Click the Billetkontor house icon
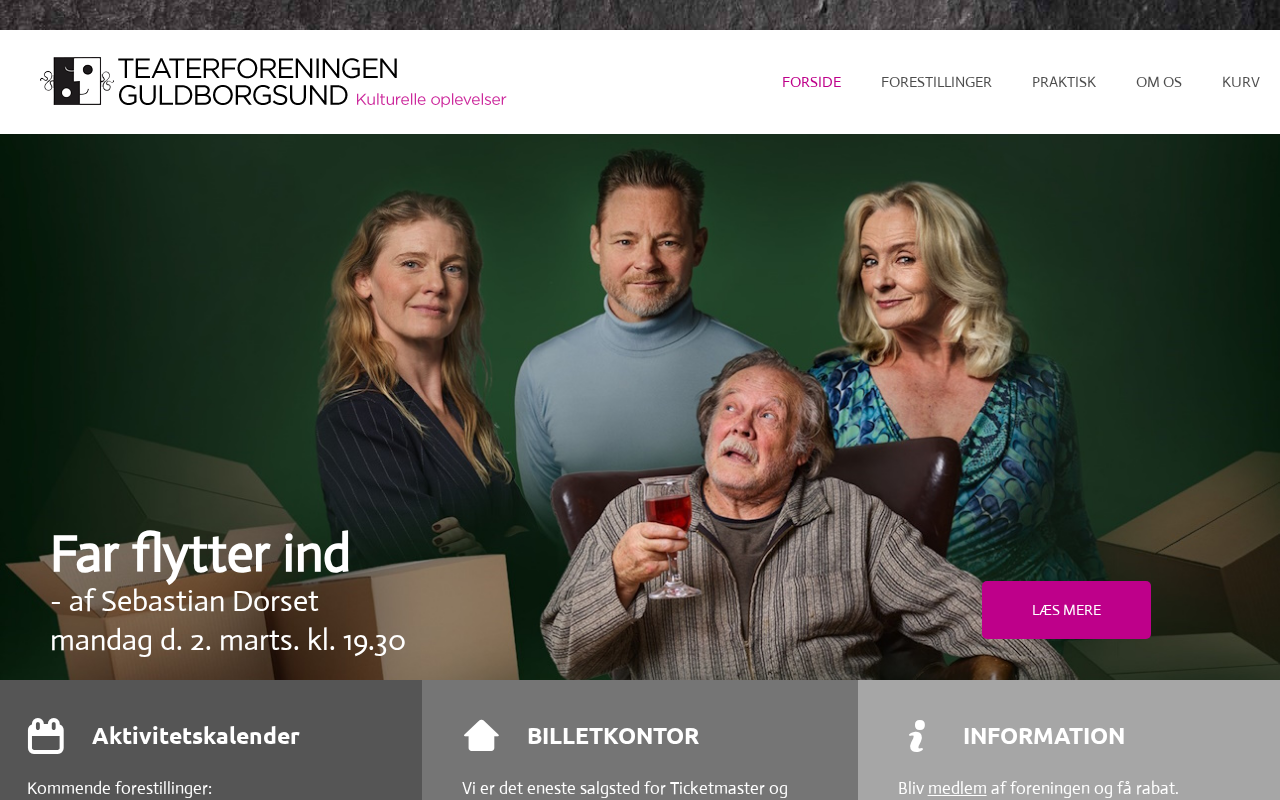 (481, 736)
